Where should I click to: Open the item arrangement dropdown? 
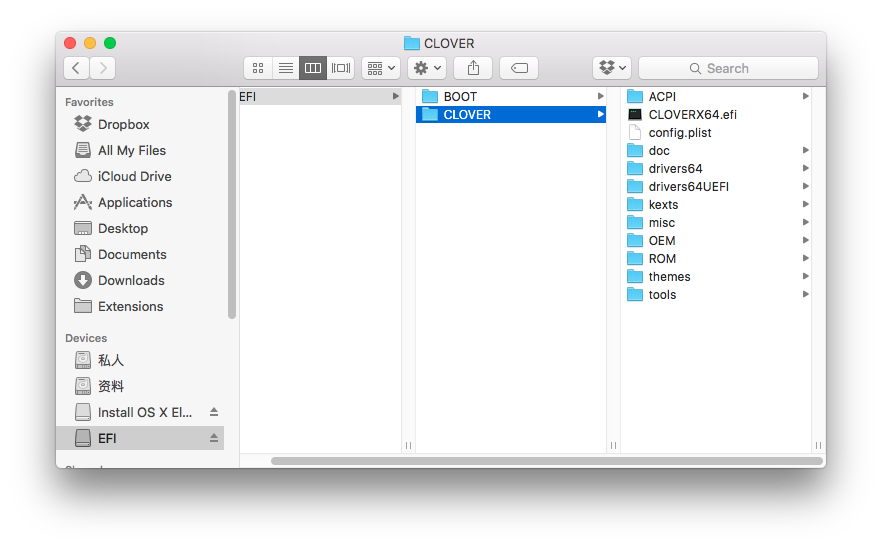[x=381, y=68]
